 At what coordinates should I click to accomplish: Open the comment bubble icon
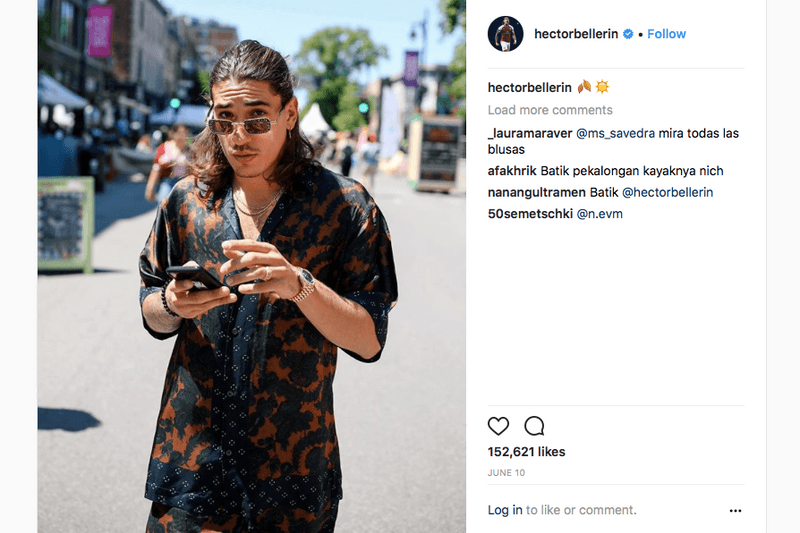point(534,426)
